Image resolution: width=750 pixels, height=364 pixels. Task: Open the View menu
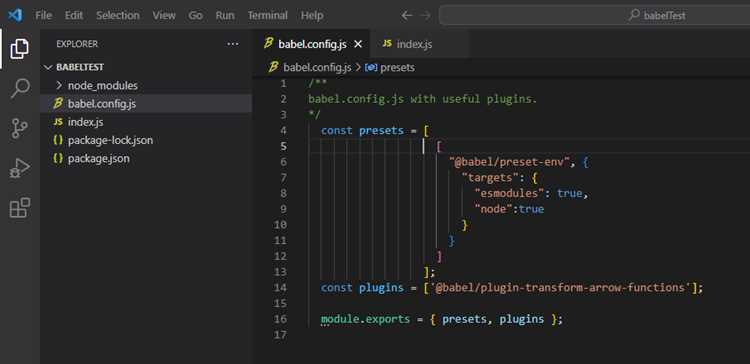164,15
